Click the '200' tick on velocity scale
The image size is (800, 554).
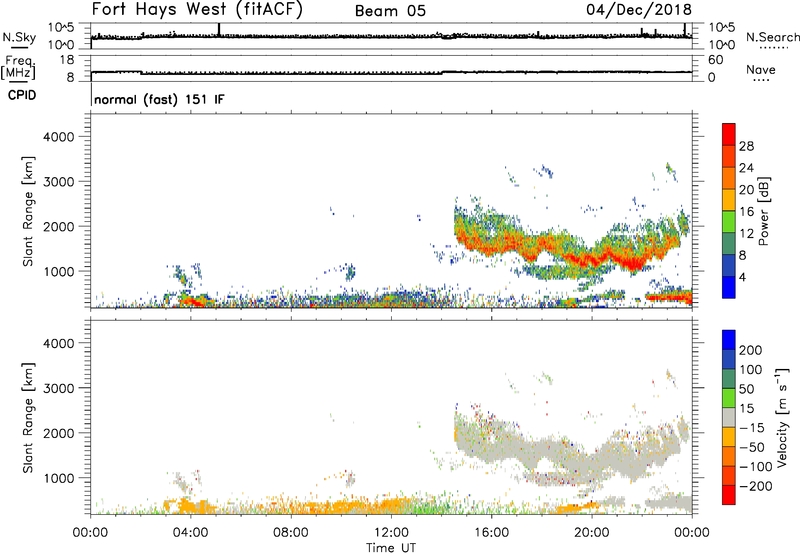click(x=751, y=350)
